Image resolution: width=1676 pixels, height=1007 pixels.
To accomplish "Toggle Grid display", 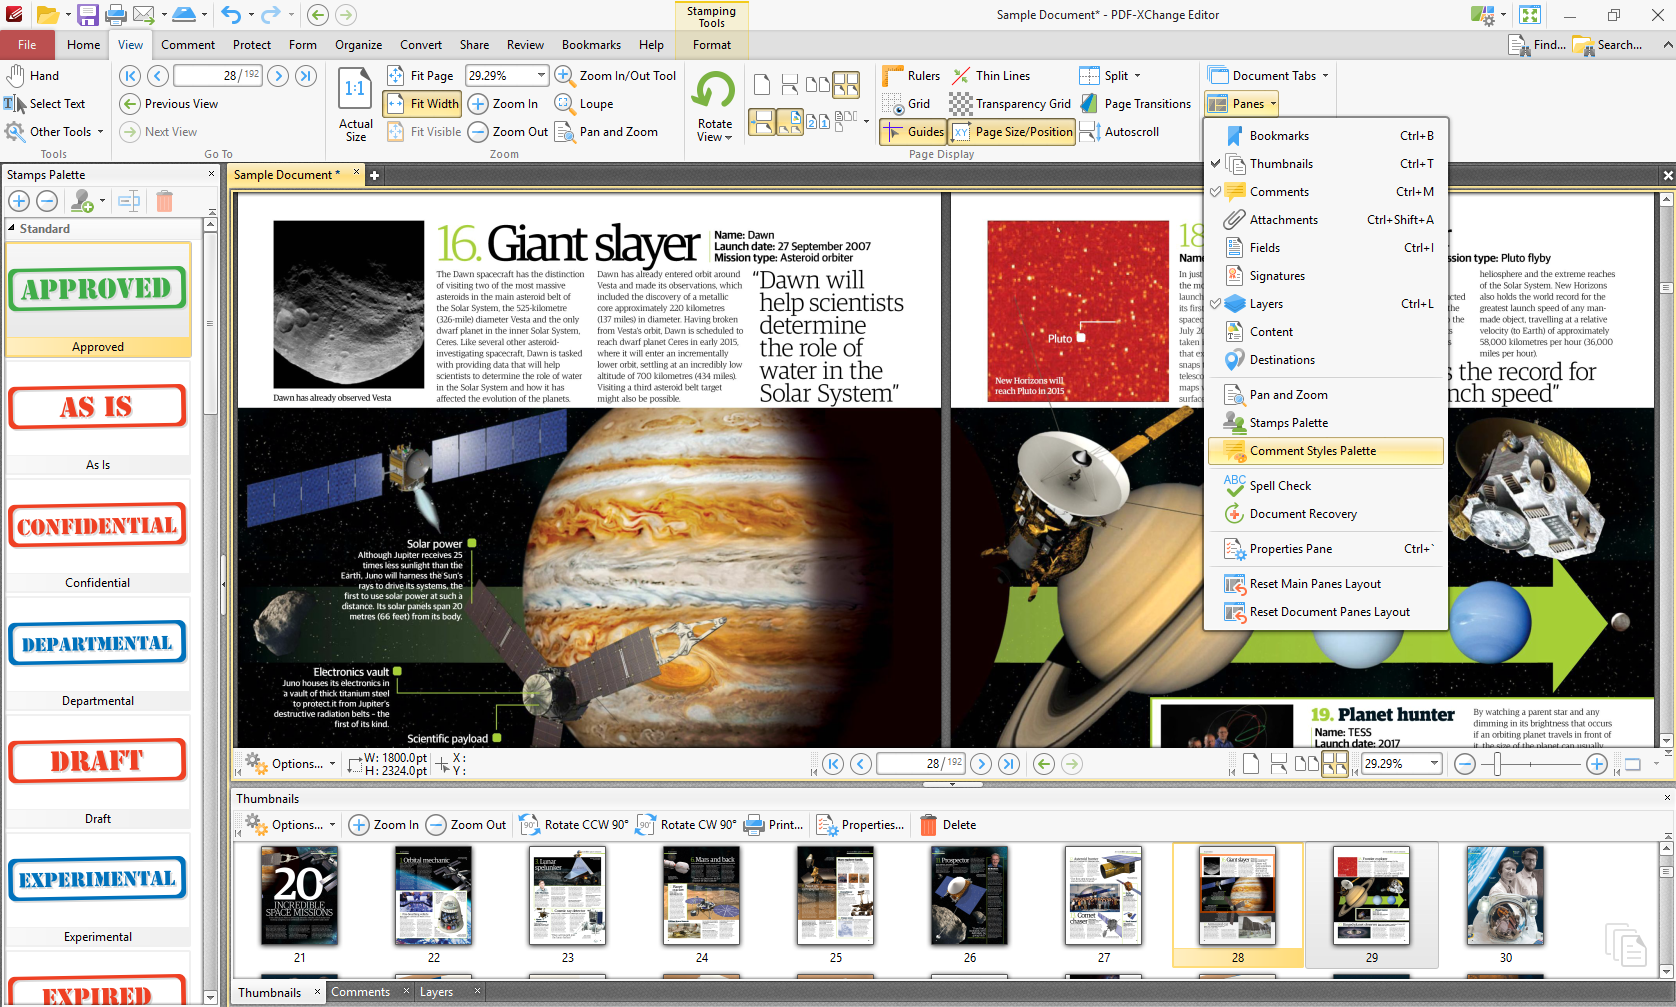I will pyautogui.click(x=907, y=104).
